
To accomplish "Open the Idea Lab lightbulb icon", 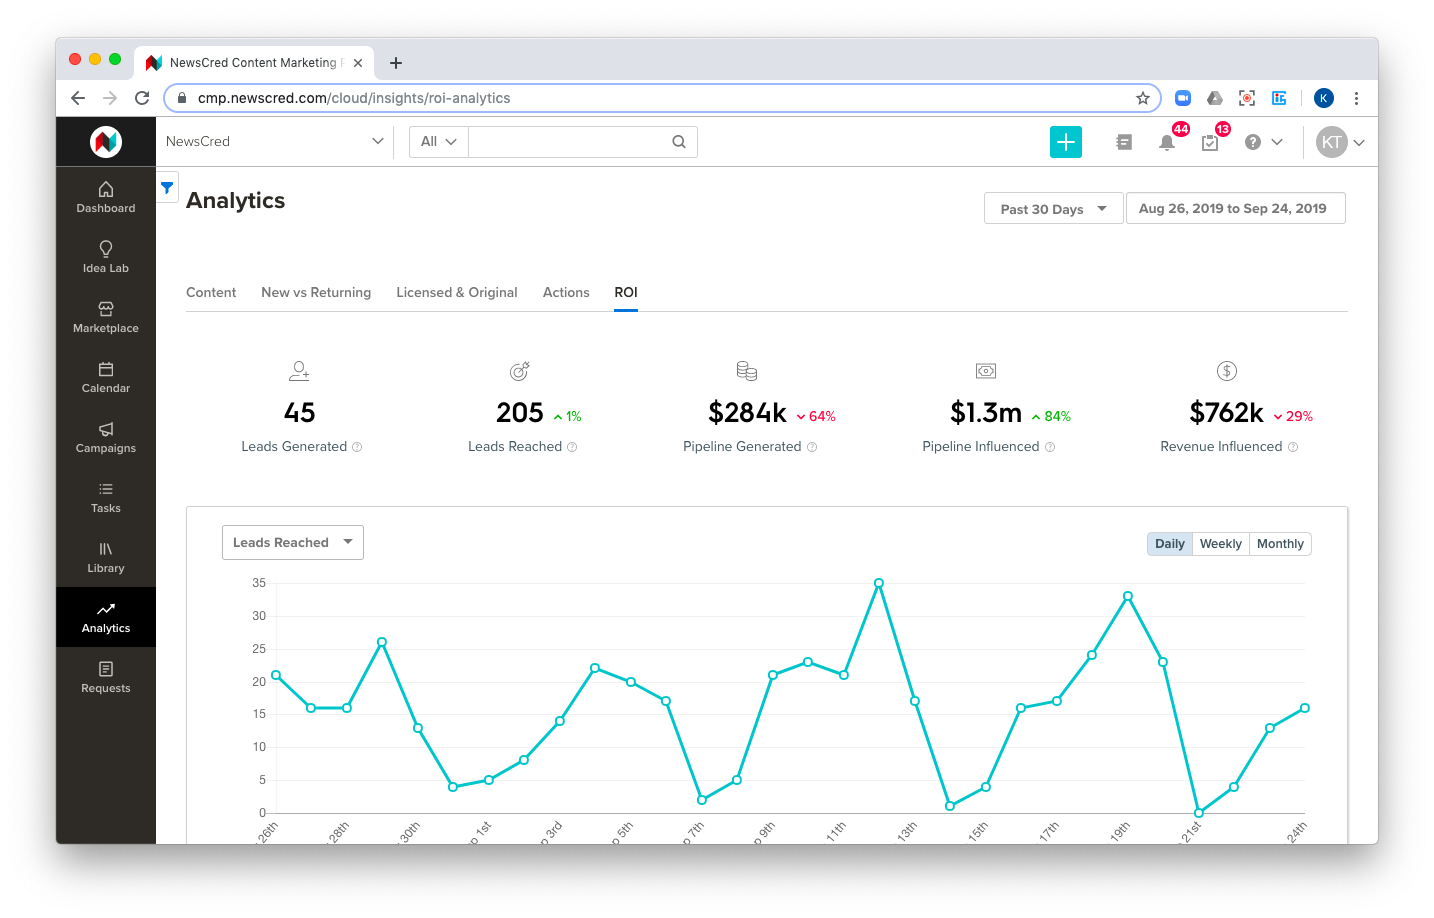I will [x=106, y=249].
